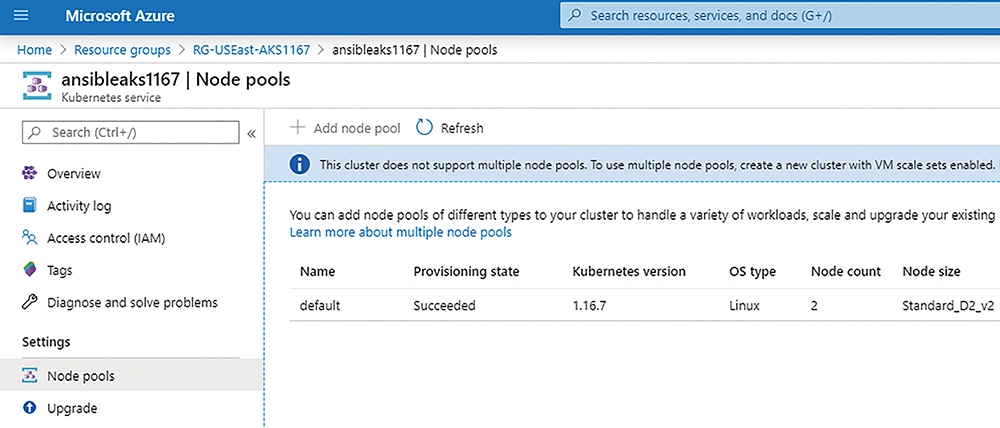The image size is (1000, 428).
Task: Select Tags menu item
Action: click(x=59, y=270)
